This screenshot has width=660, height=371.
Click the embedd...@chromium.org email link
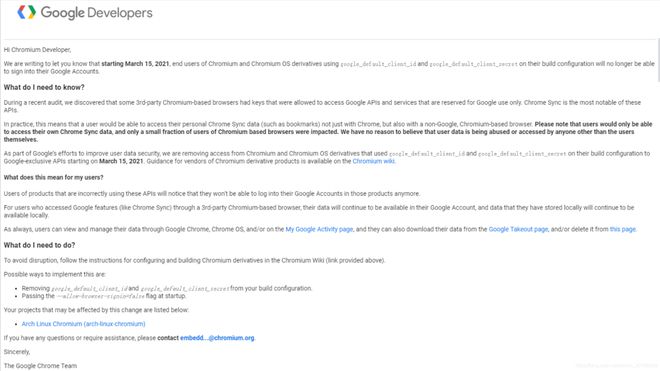coord(217,338)
